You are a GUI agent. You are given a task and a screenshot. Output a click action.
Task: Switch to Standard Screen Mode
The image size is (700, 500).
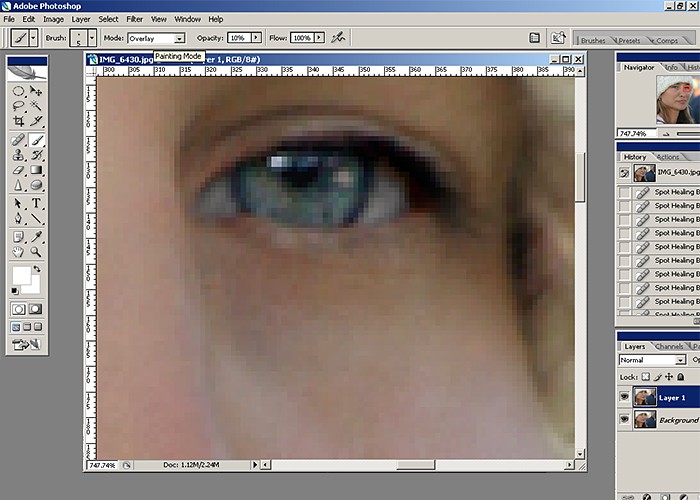pyautogui.click(x=16, y=327)
